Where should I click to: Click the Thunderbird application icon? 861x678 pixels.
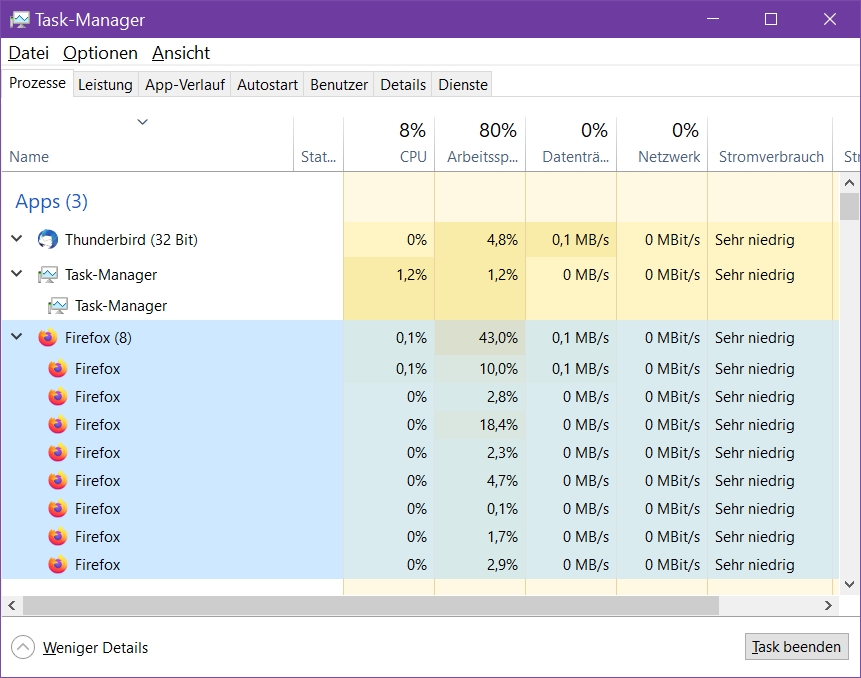[47, 240]
